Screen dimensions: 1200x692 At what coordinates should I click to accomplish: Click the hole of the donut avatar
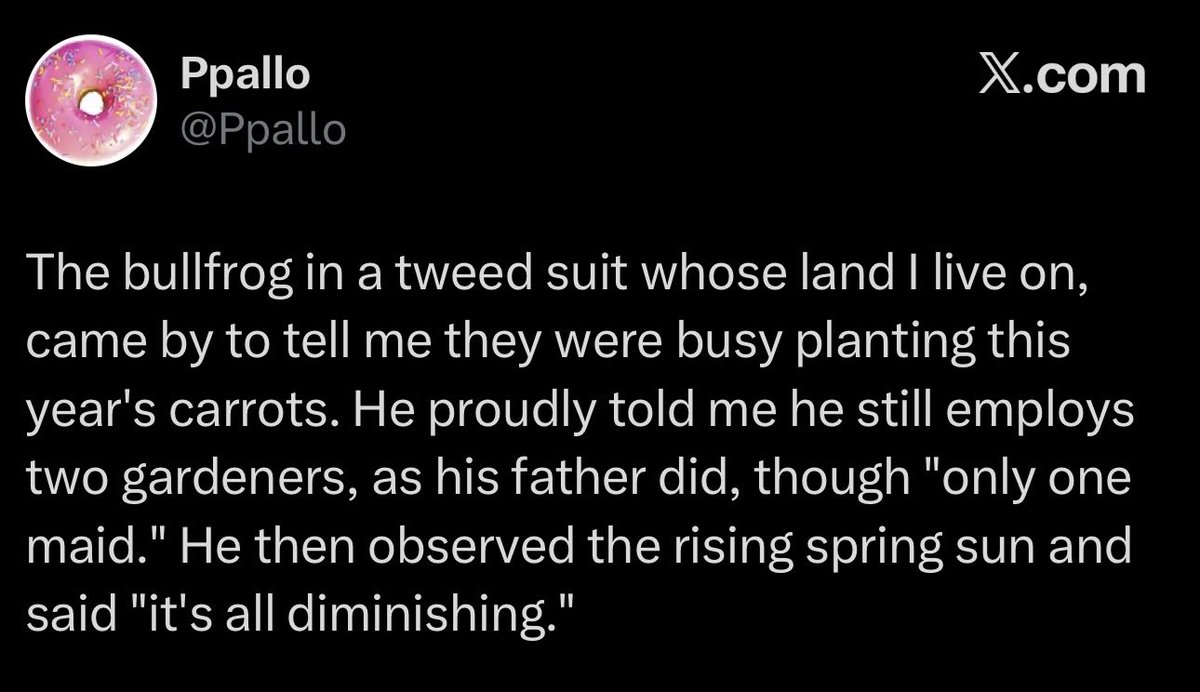pyautogui.click(x=92, y=102)
